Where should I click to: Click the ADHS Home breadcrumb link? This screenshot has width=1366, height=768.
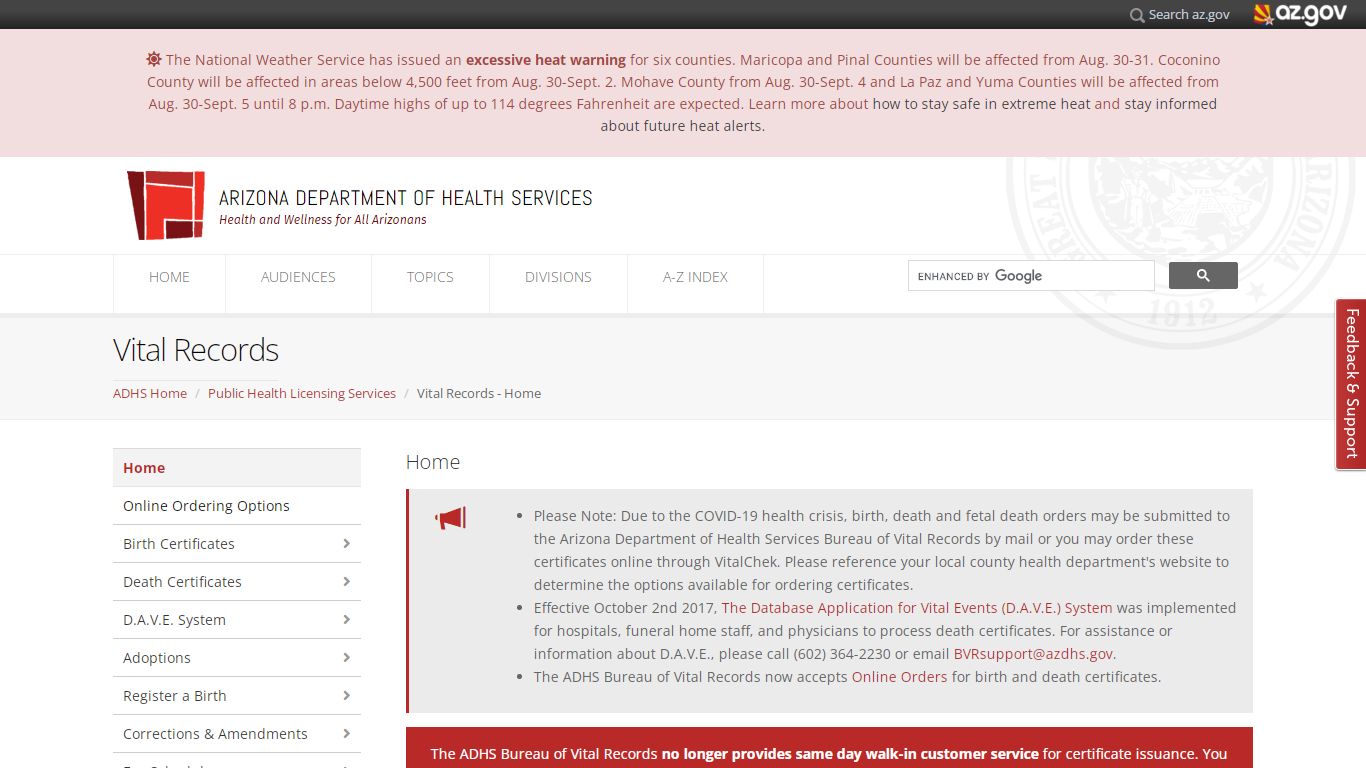[x=150, y=393]
